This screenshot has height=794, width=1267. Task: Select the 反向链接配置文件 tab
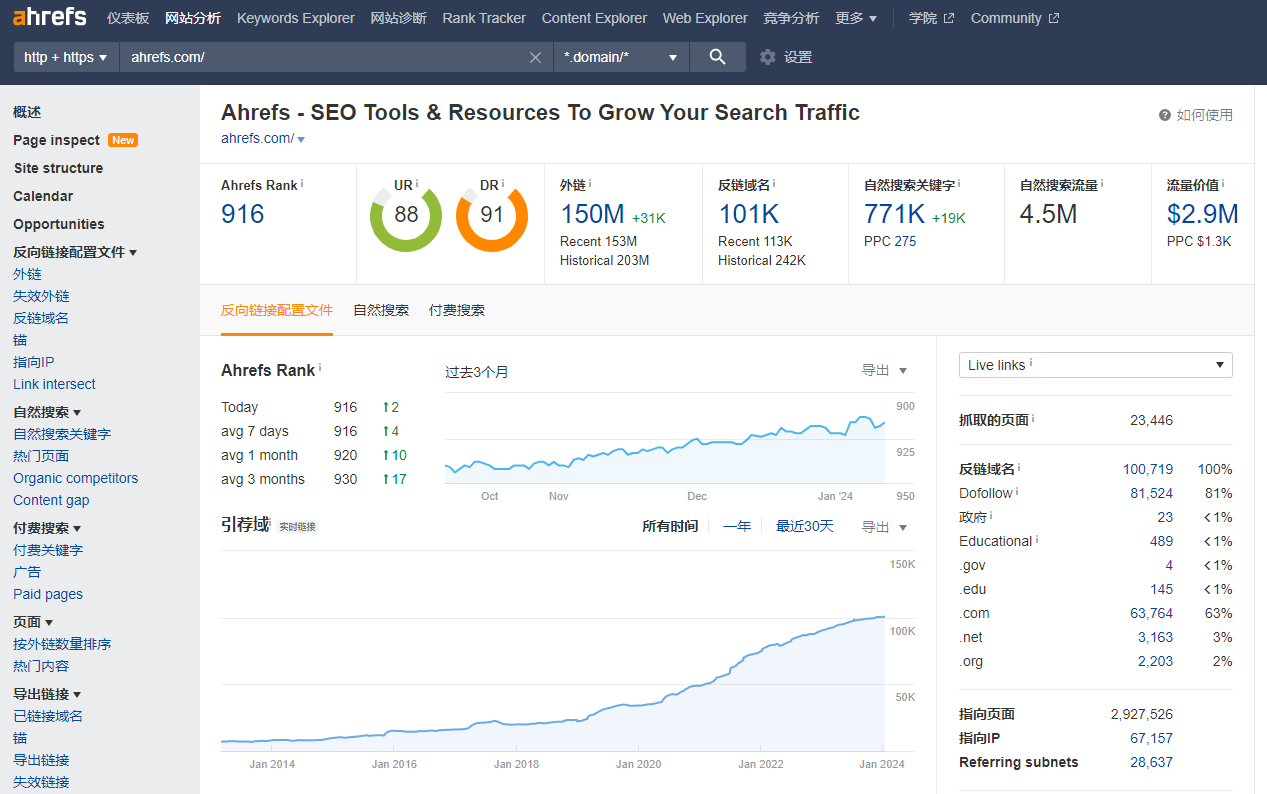[277, 310]
